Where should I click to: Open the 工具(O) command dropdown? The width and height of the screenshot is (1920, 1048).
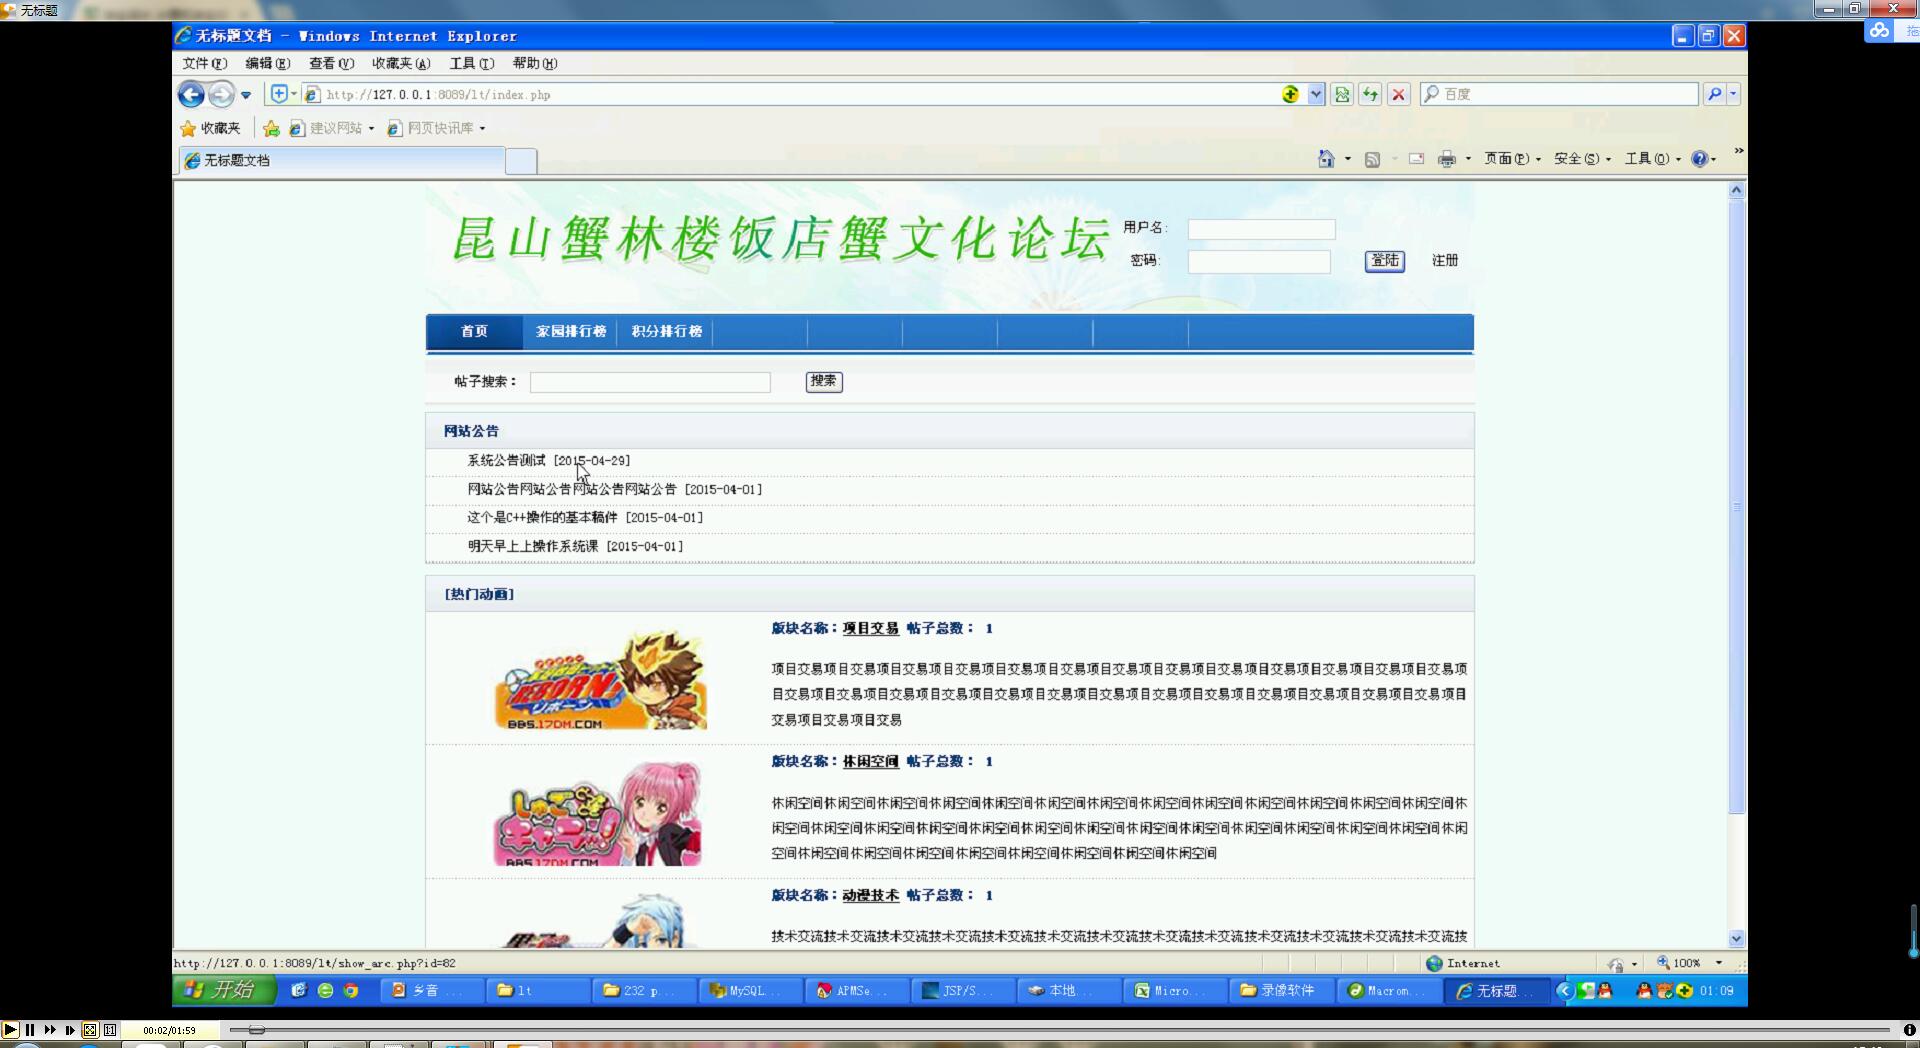1652,159
